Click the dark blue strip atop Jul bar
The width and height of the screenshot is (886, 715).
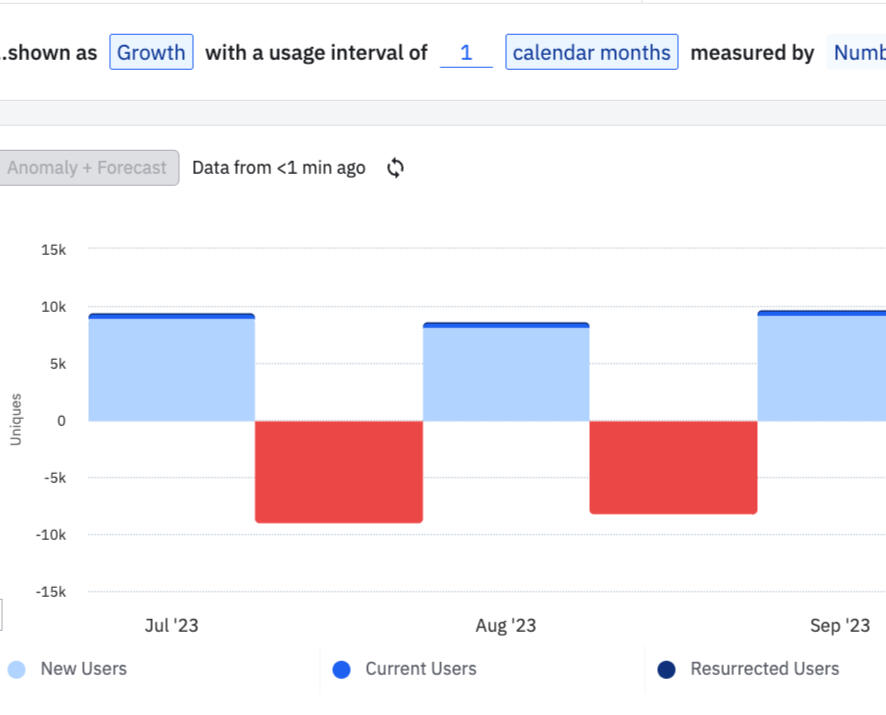[171, 316]
